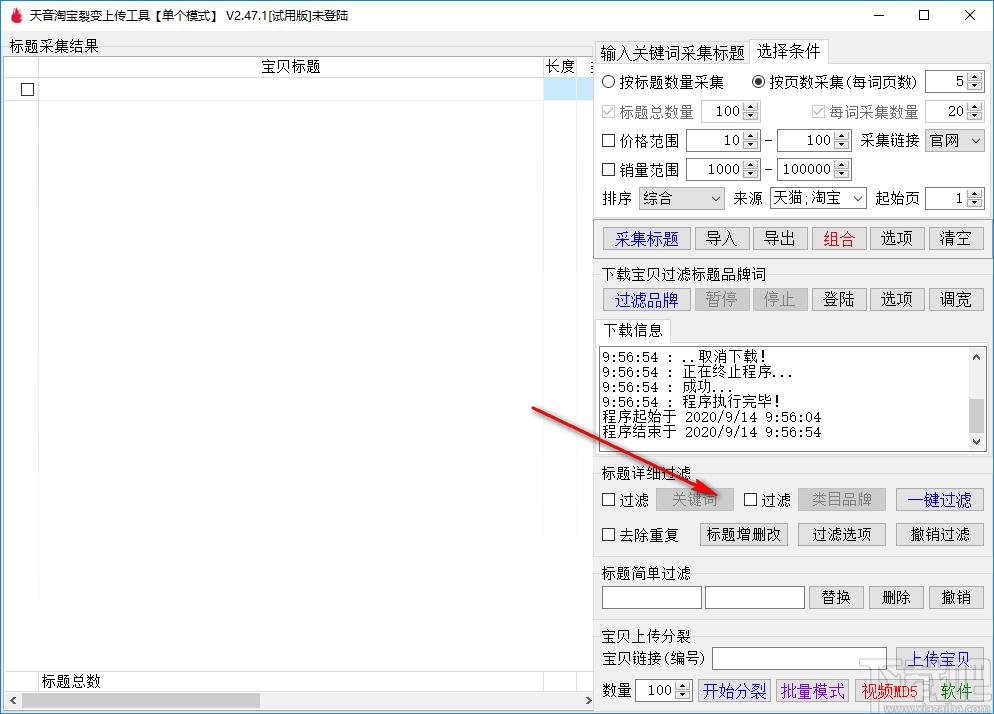Click the 清空 button

pos(955,239)
